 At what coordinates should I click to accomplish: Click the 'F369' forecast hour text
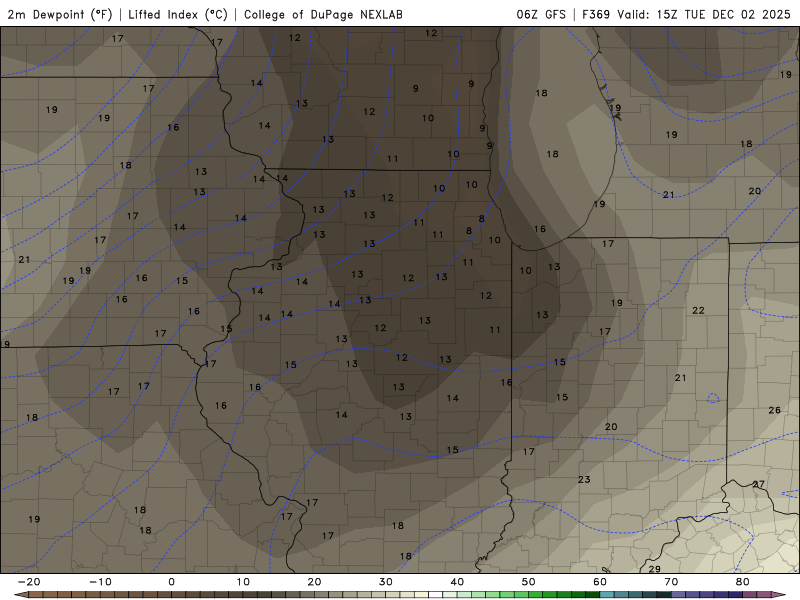tap(596, 14)
